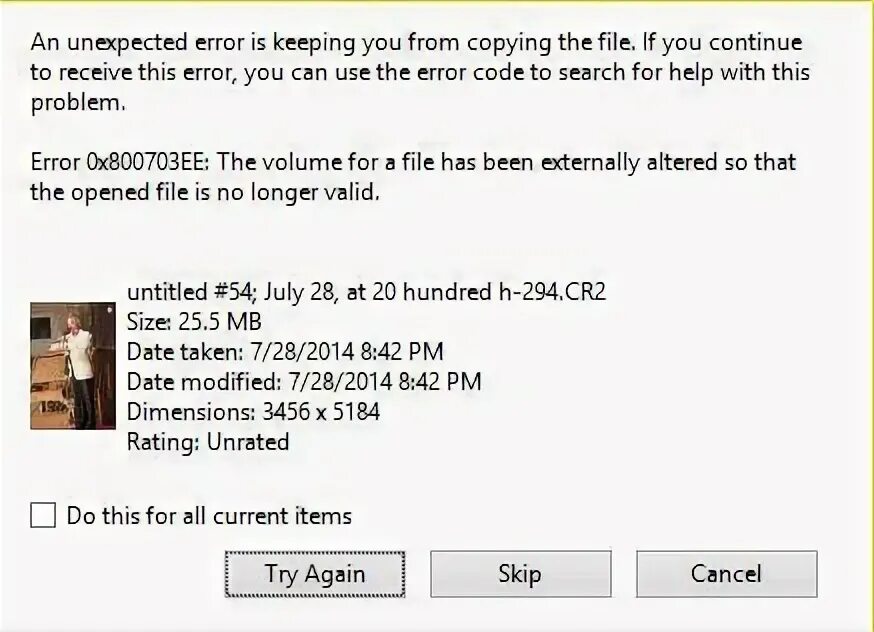The image size is (874, 632).
Task: Click the file name 'untitled #54; July 28'
Action: tap(231, 291)
